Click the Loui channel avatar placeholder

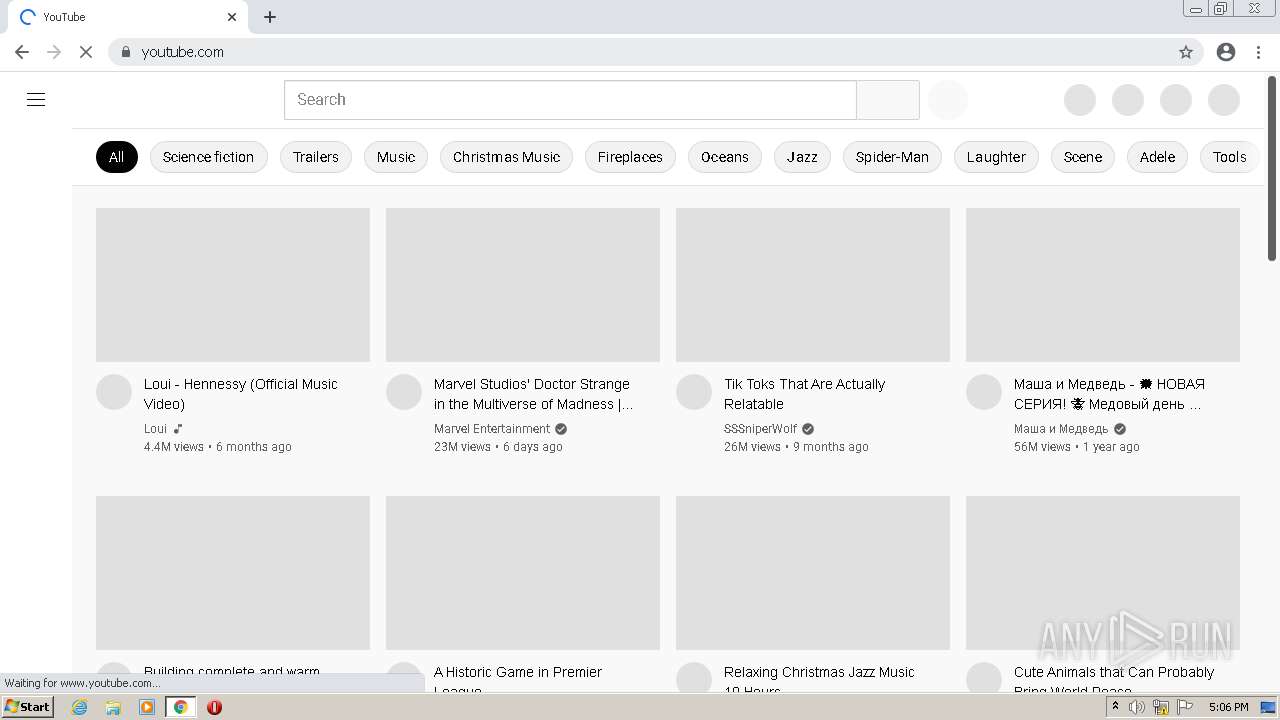pos(114,393)
